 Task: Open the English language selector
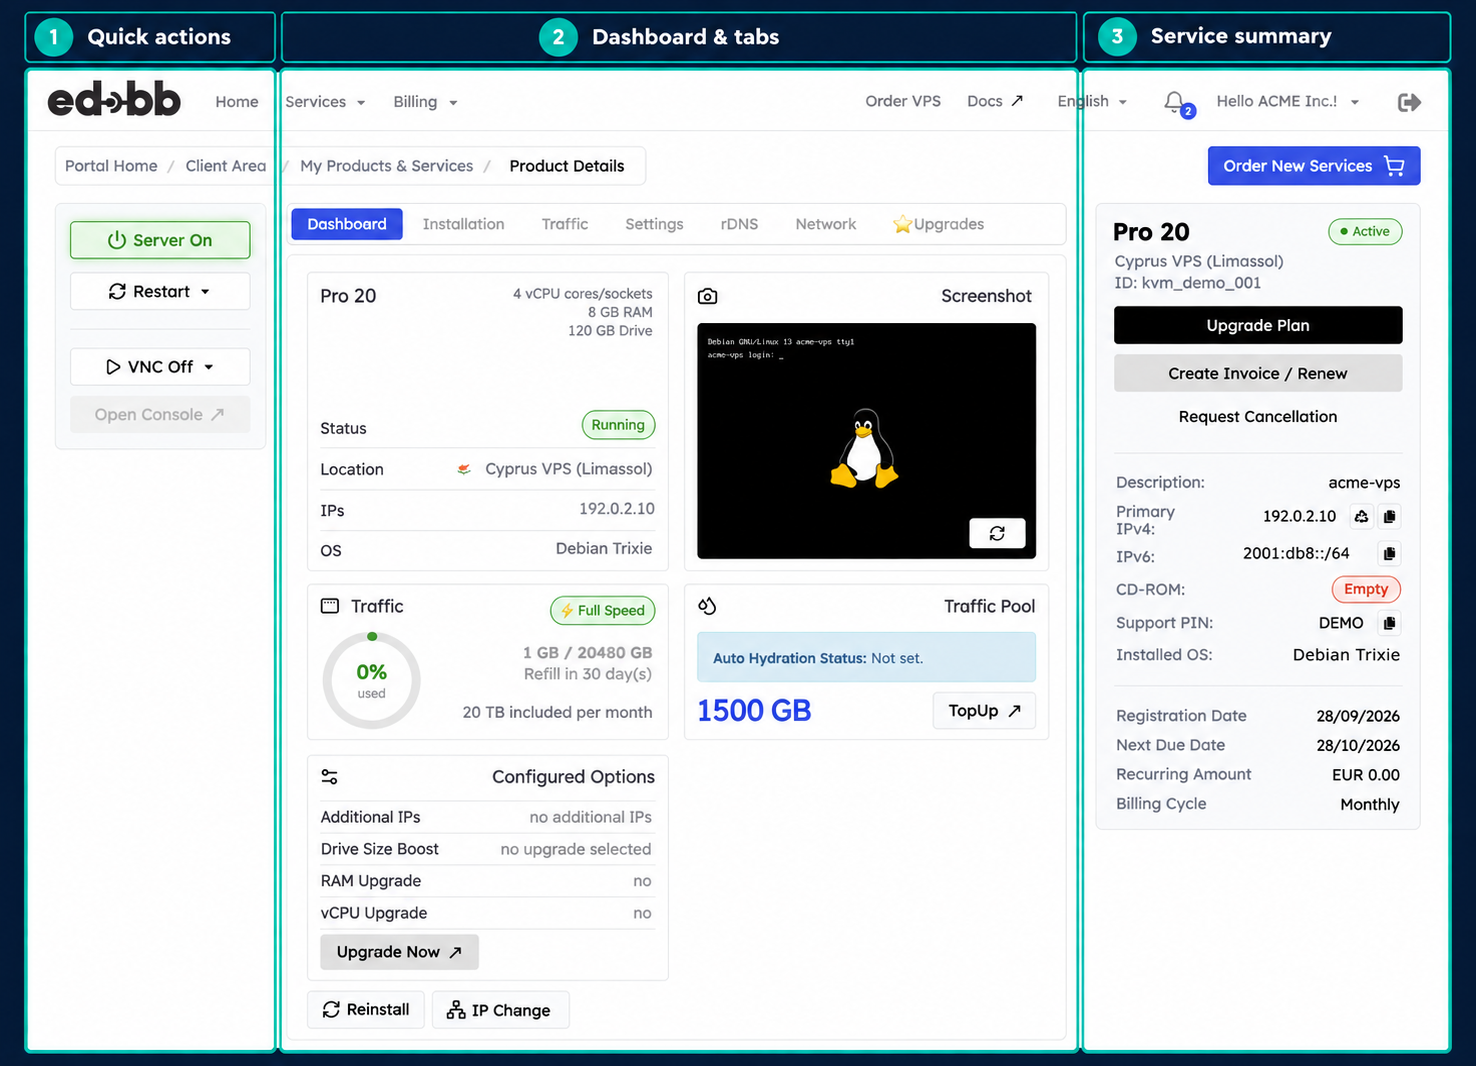coord(1092,101)
